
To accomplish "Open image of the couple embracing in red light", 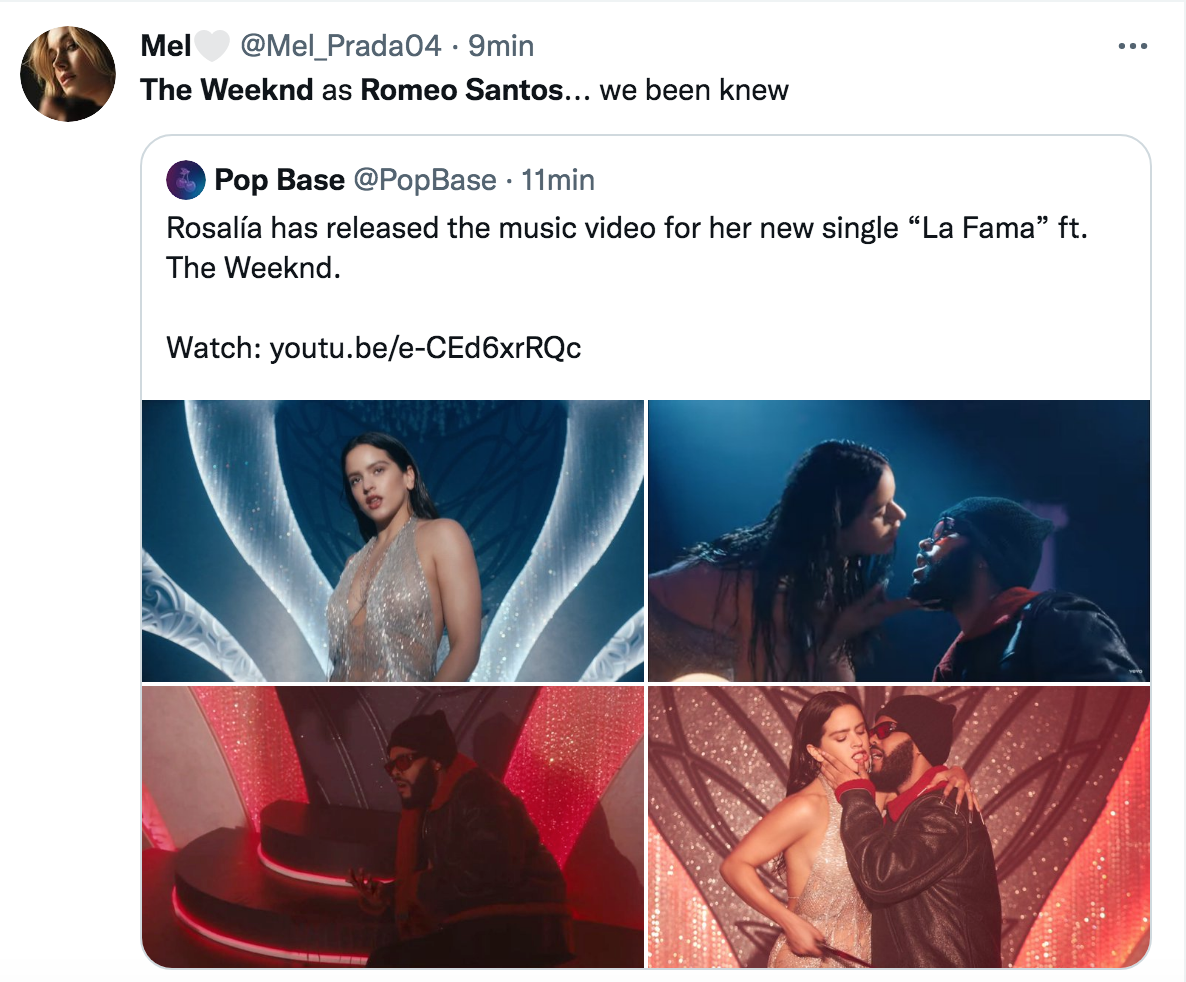I will (899, 826).
